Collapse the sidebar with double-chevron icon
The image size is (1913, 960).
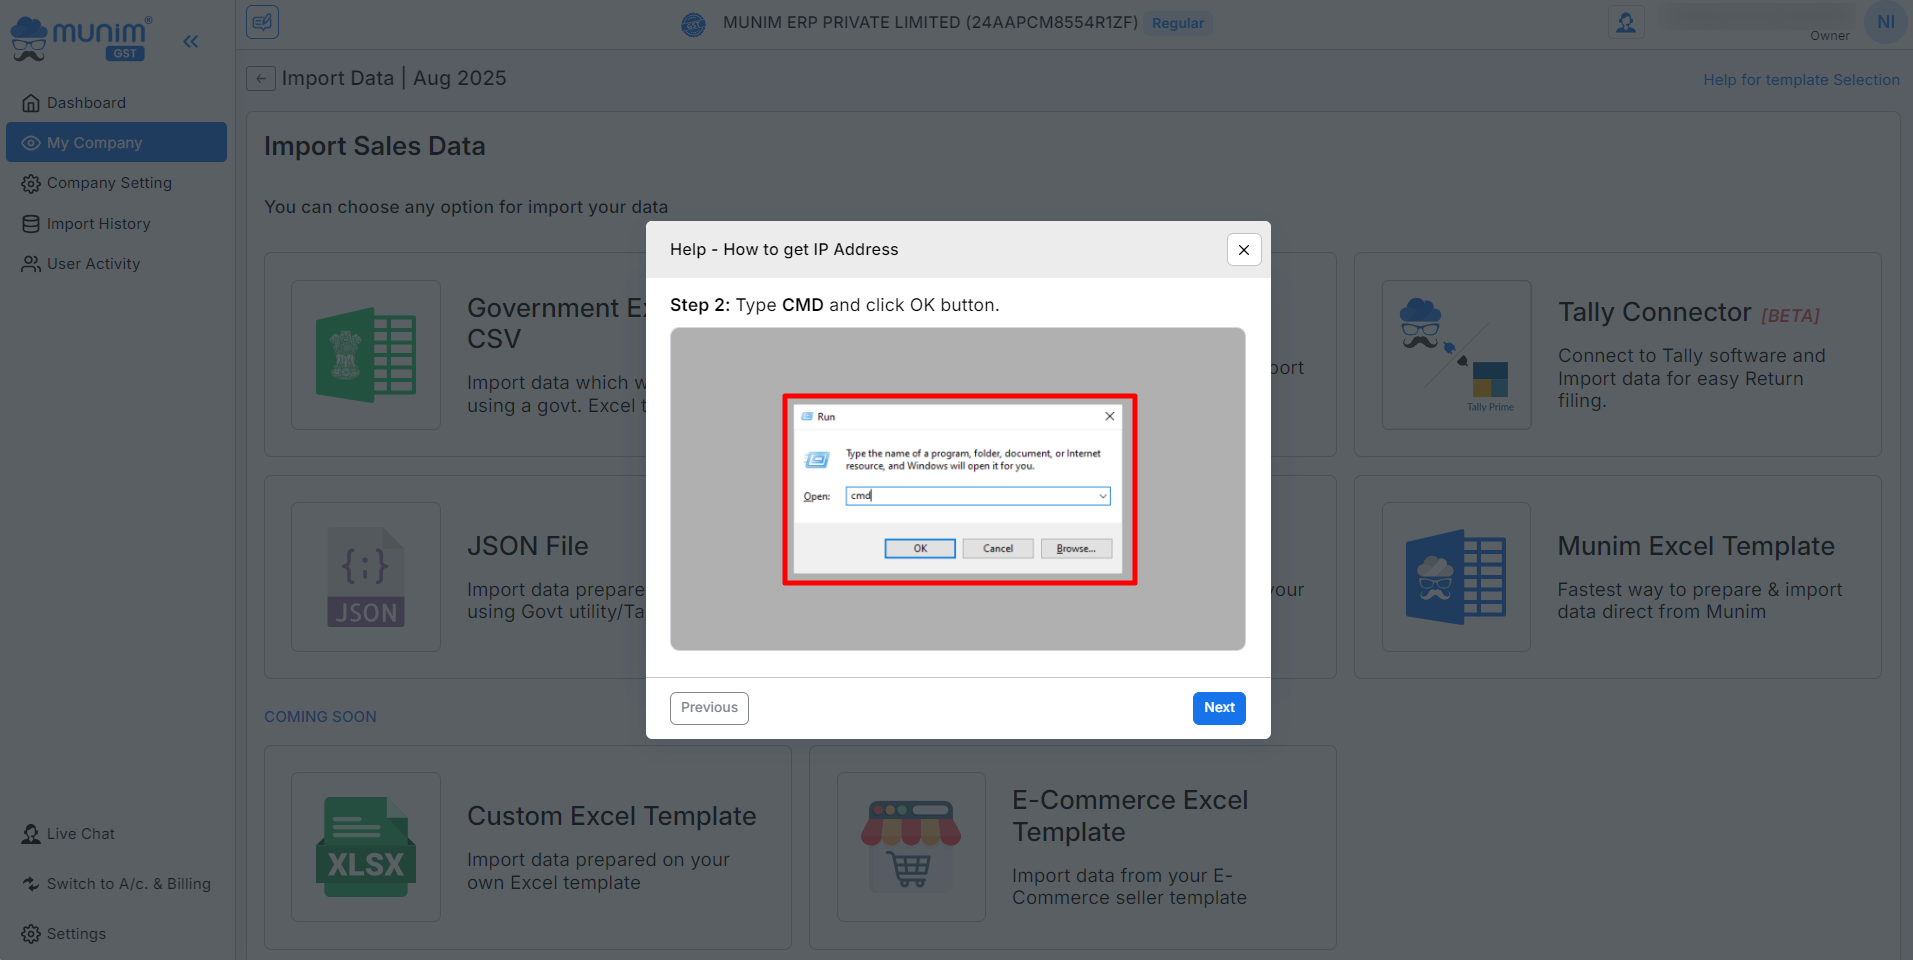[x=190, y=41]
